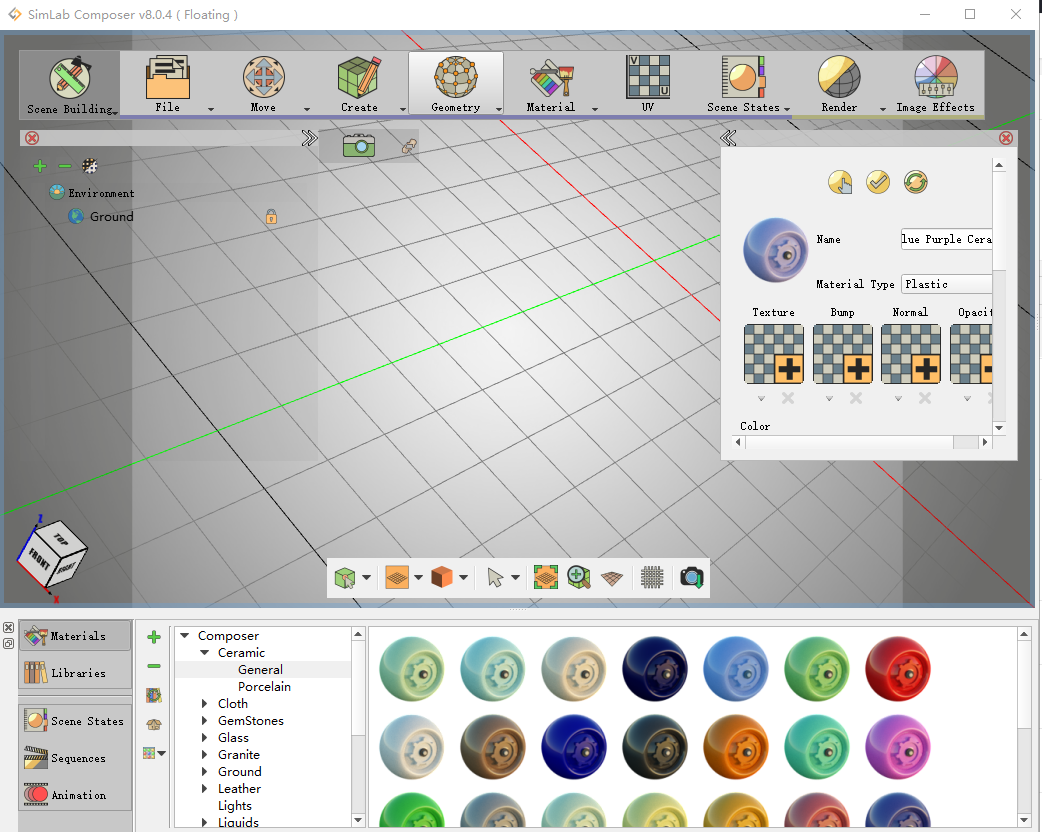Click the link icon beside the camera
This screenshot has height=832, width=1042.
click(409, 146)
